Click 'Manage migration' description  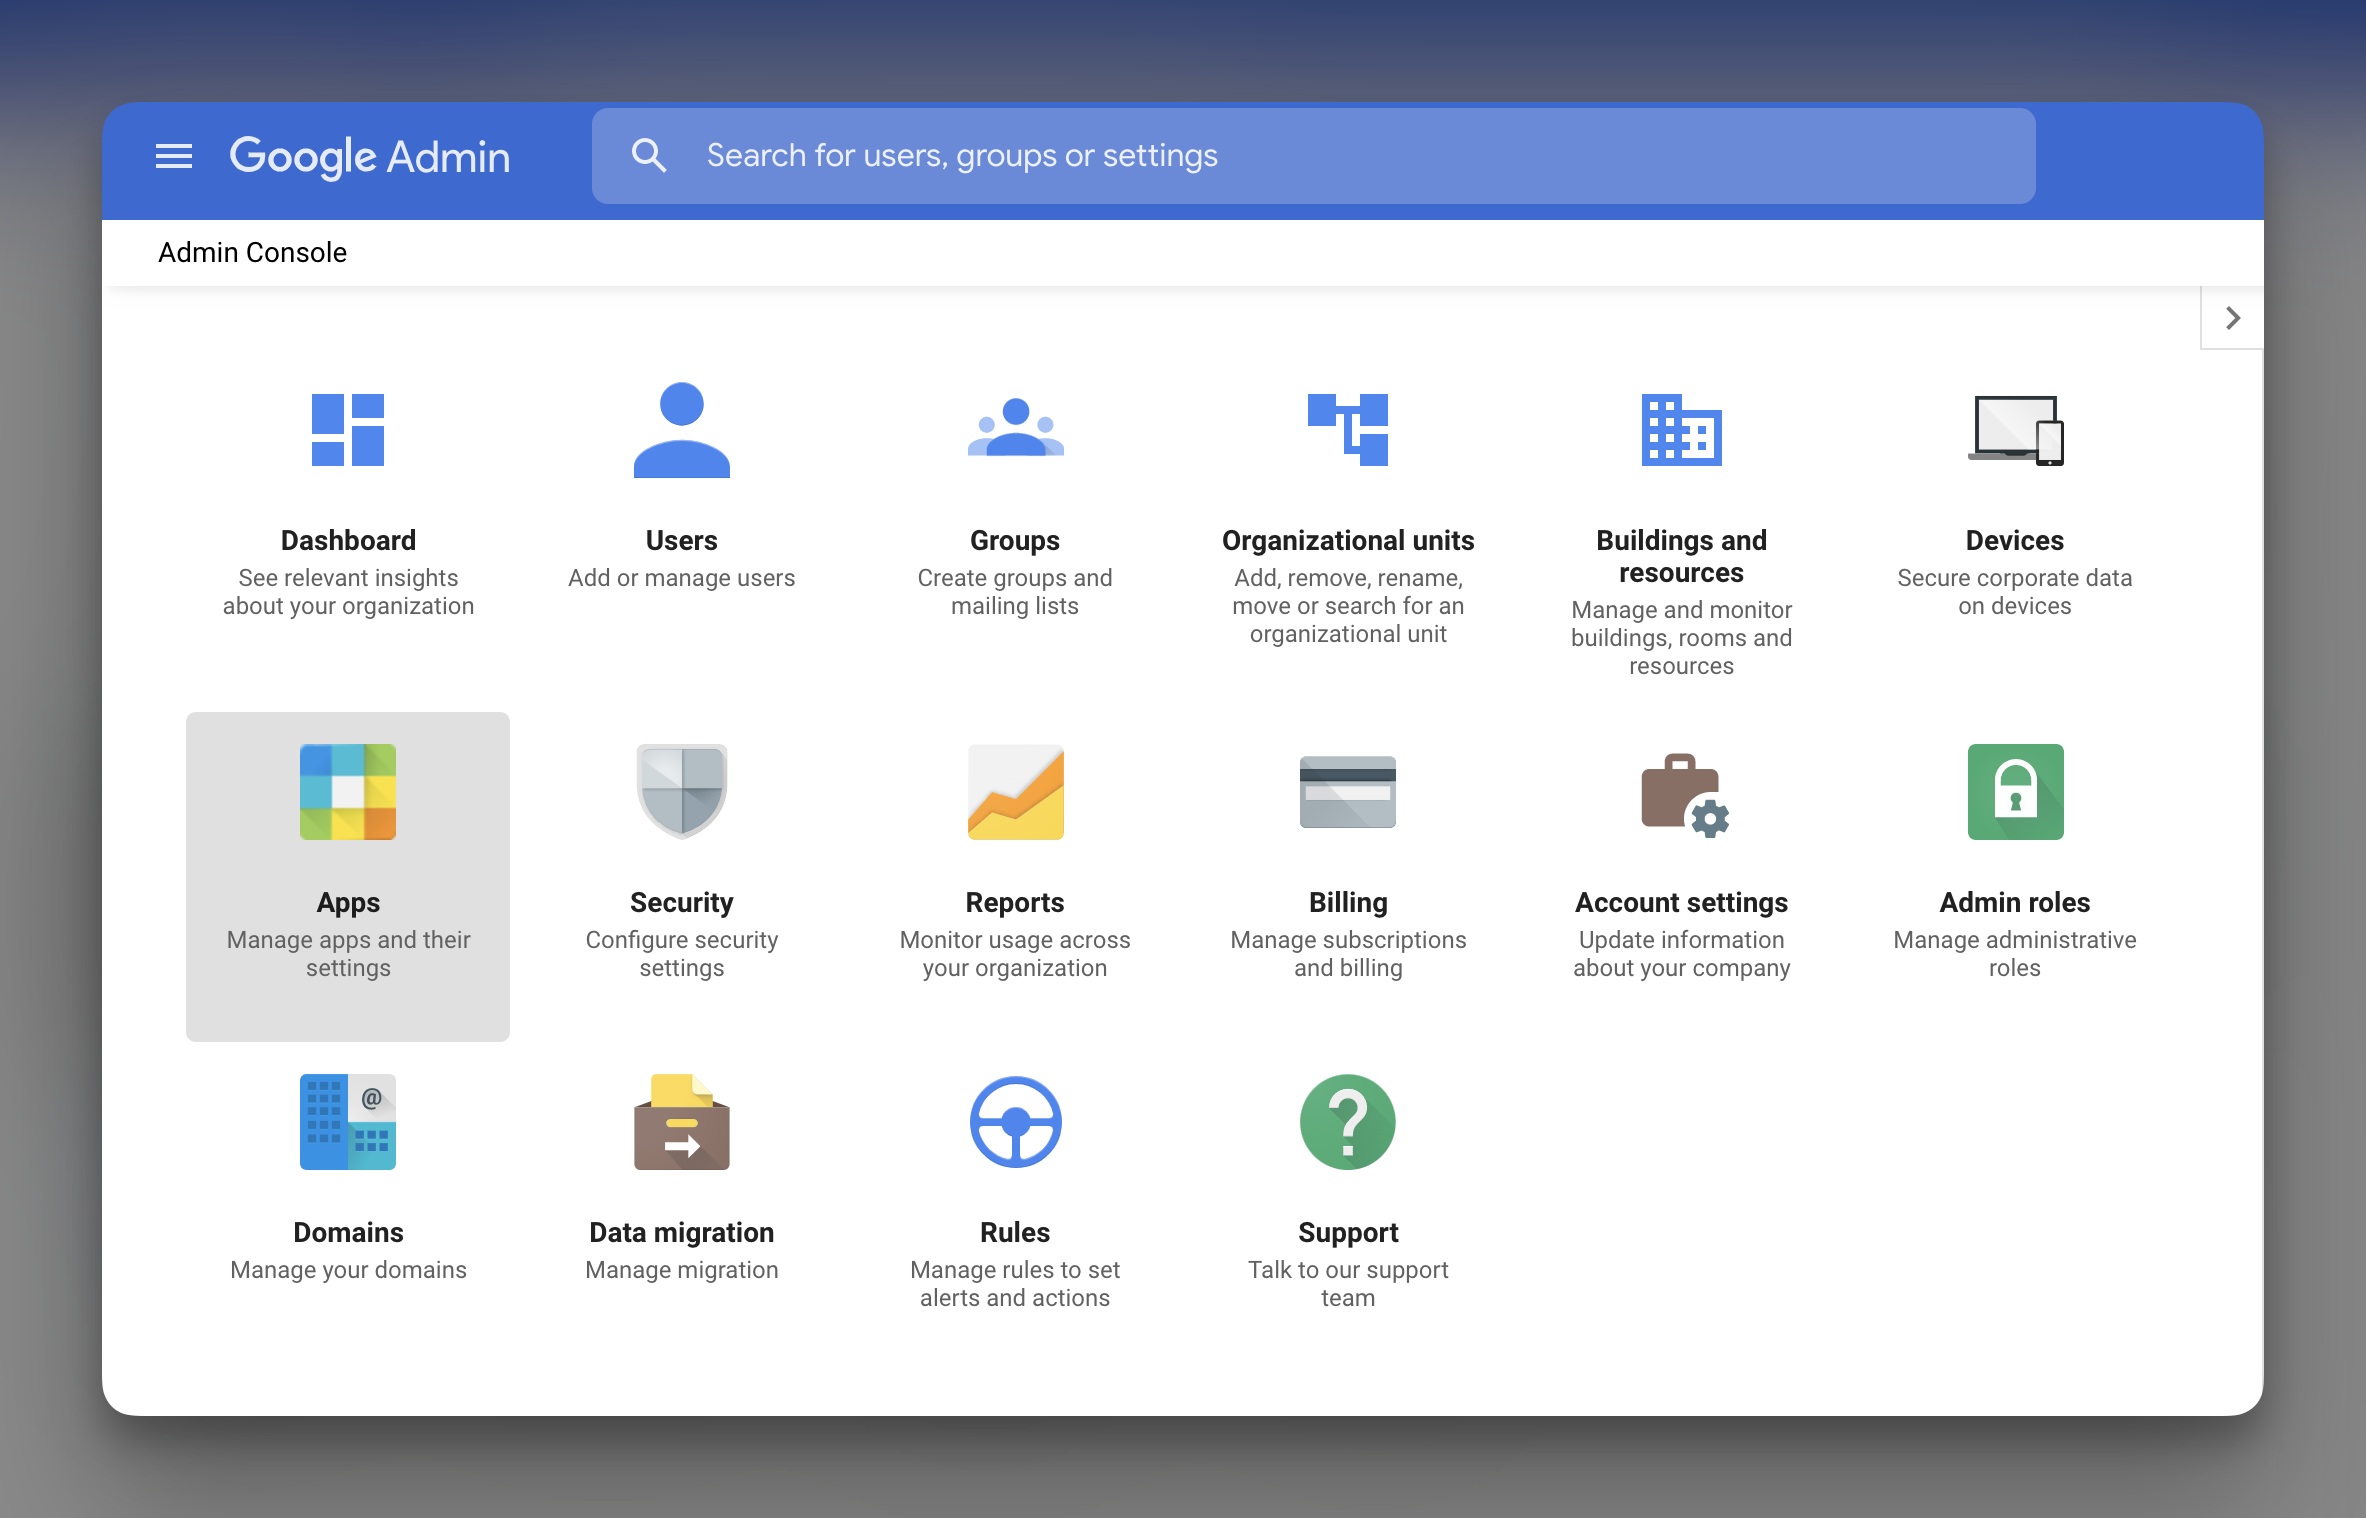click(682, 1270)
